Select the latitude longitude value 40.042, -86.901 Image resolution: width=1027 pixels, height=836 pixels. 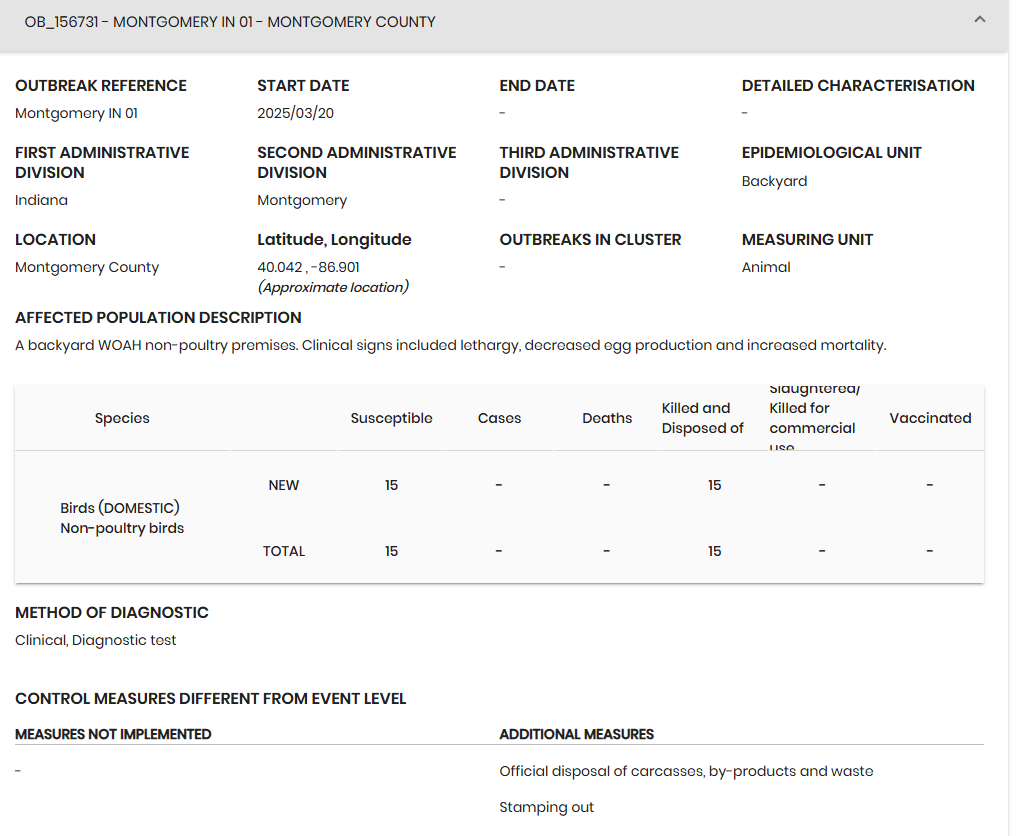tap(308, 267)
